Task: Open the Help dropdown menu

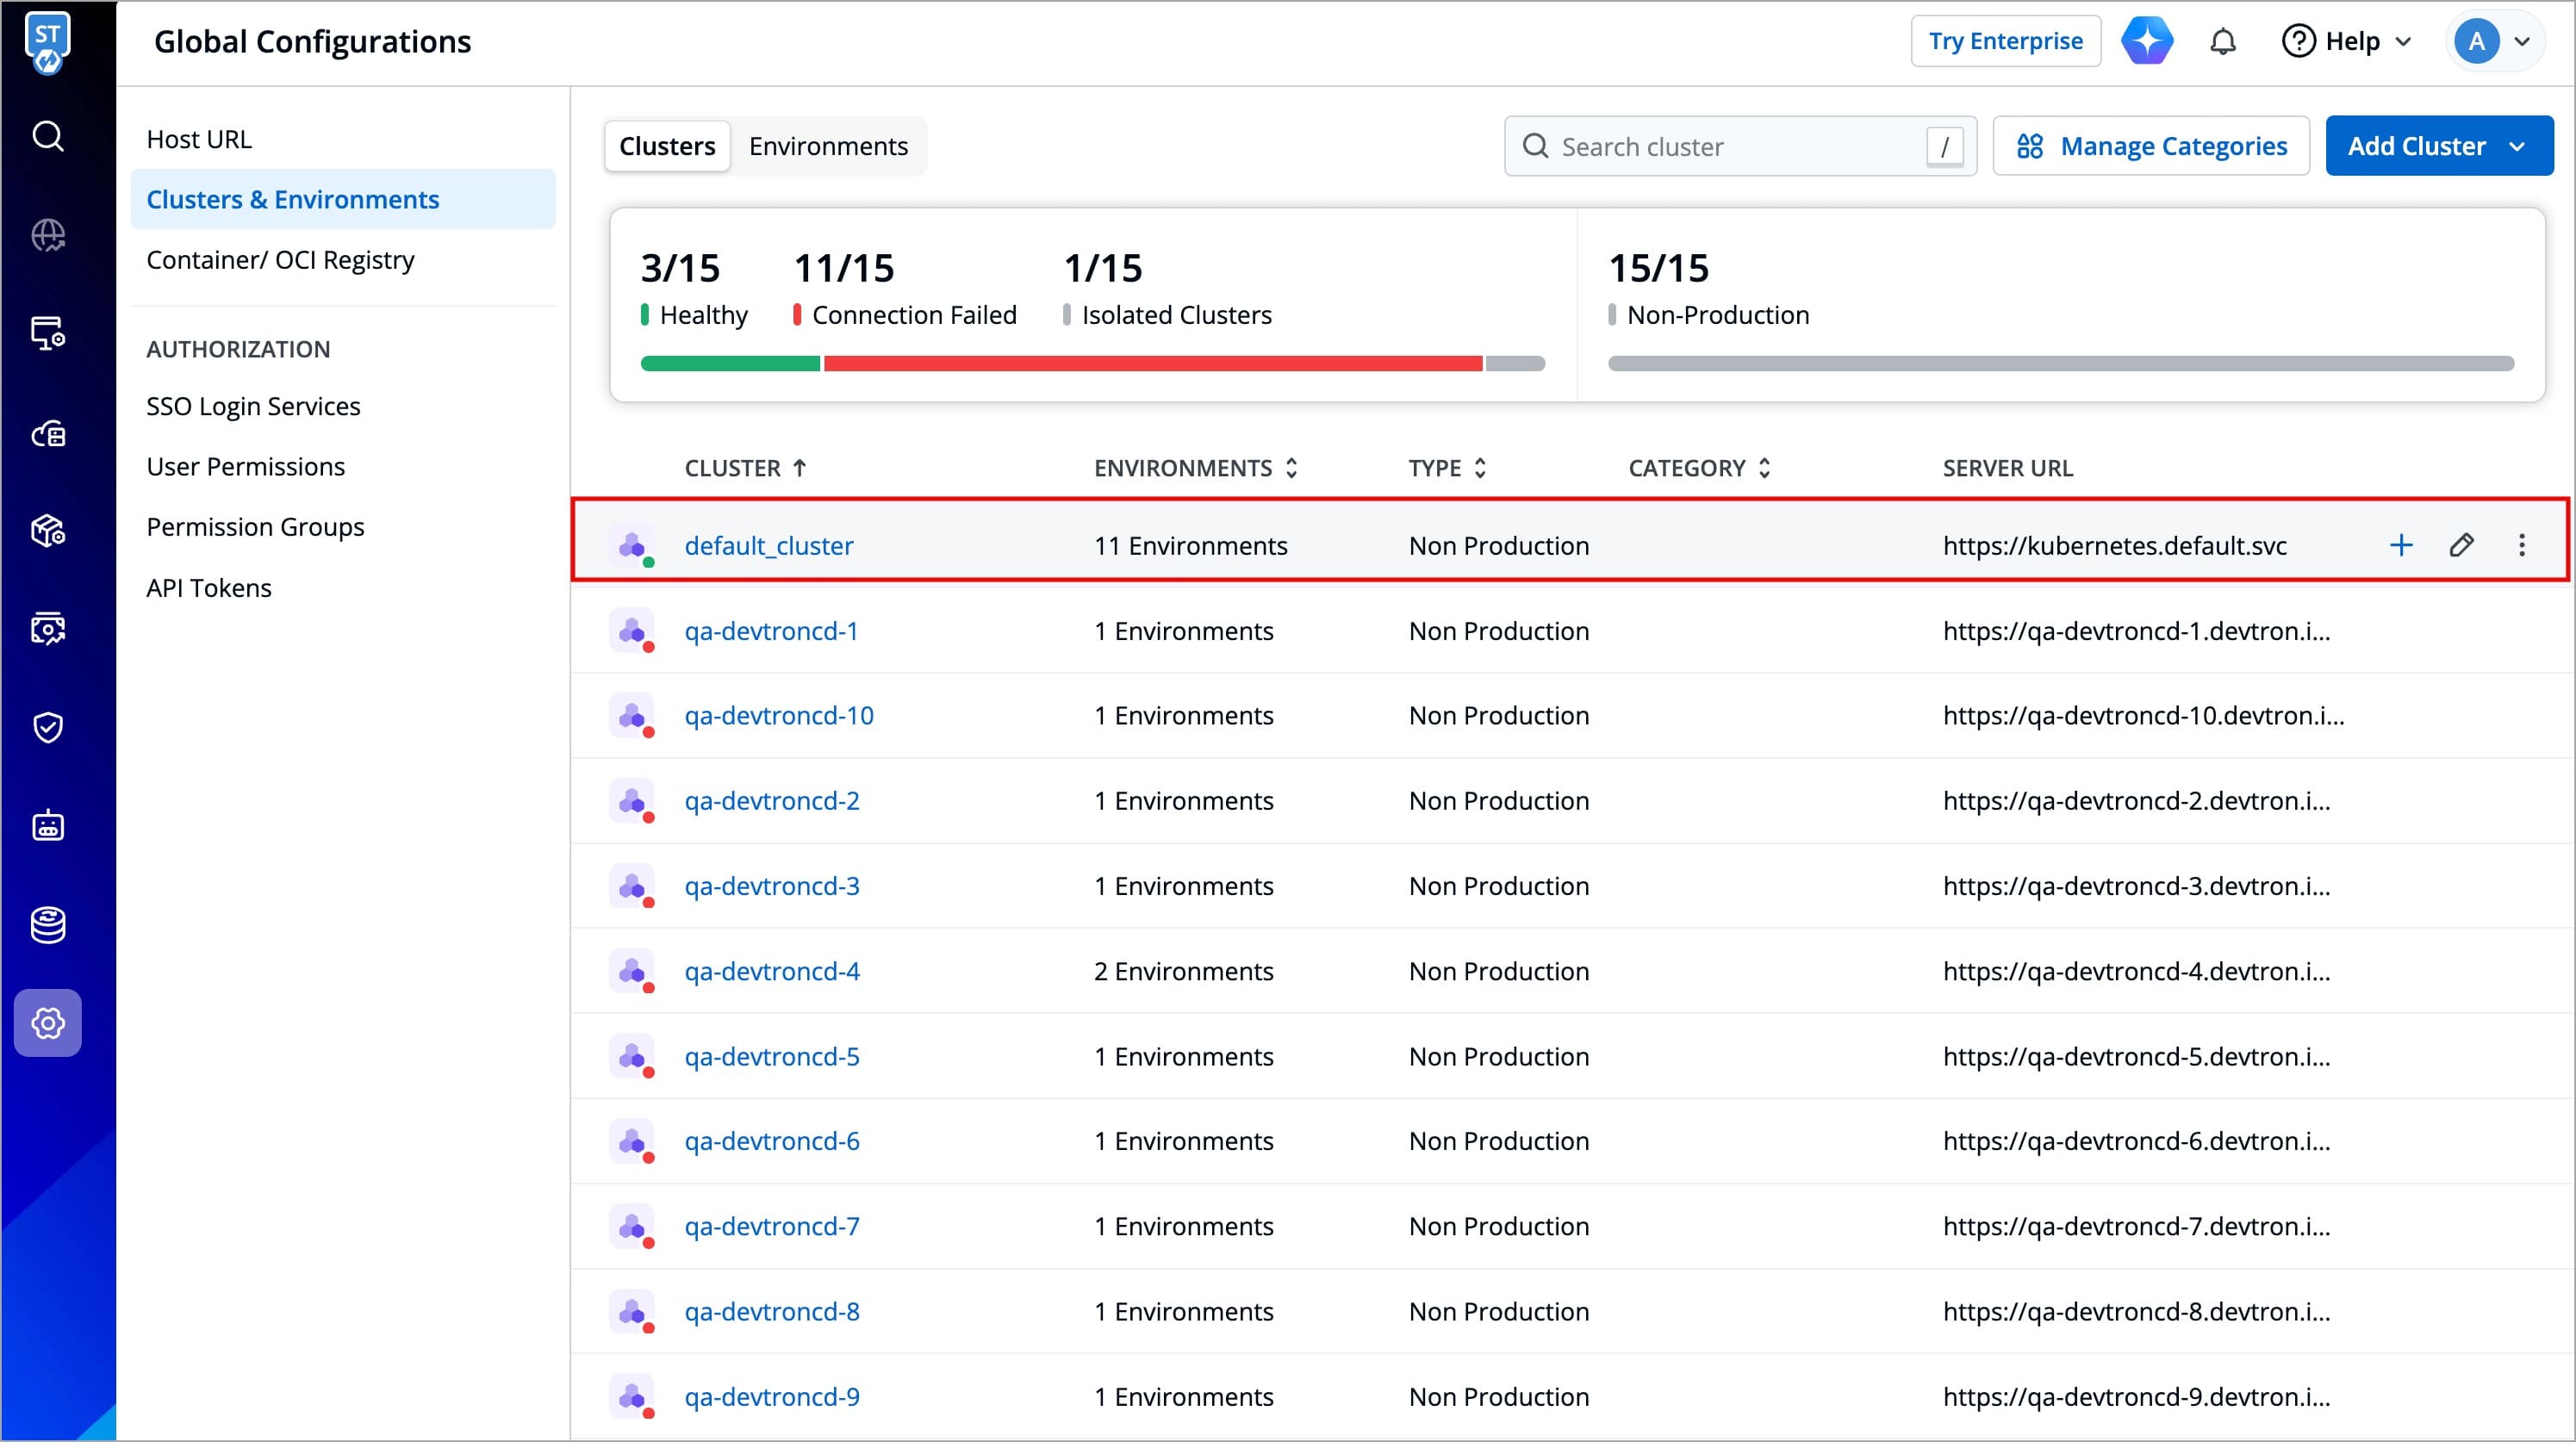Action: click(x=2346, y=42)
